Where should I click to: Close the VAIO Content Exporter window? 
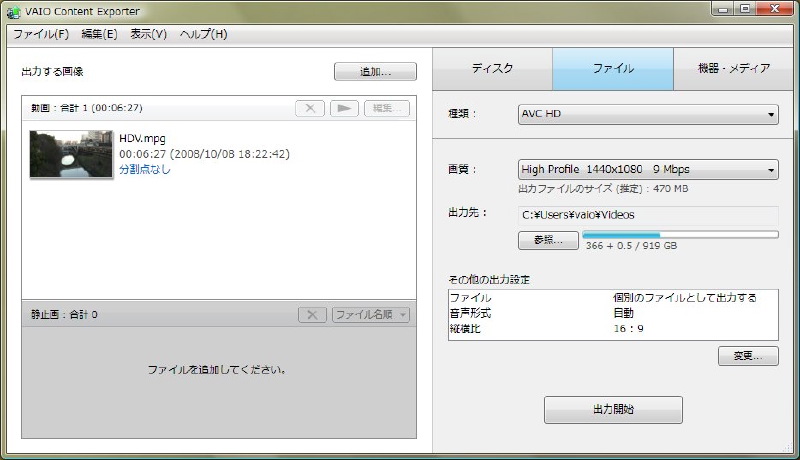click(774, 9)
